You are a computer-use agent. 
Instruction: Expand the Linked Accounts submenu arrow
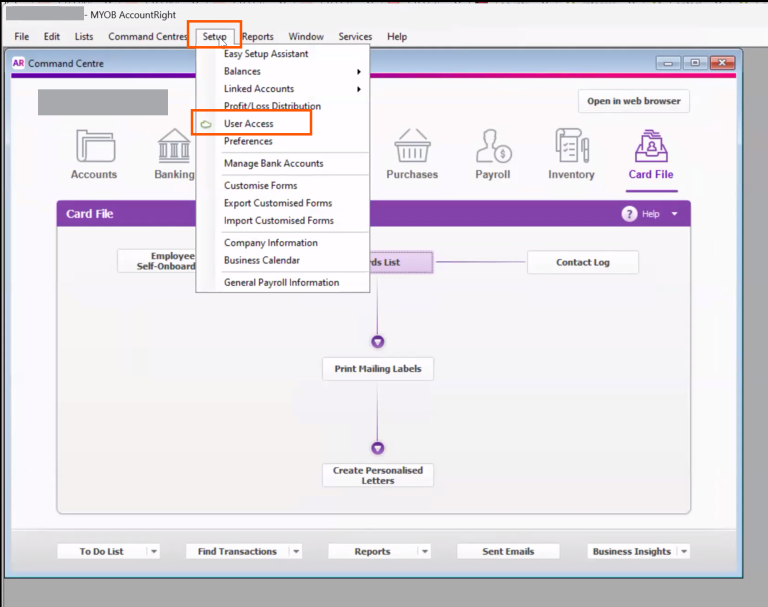point(359,89)
